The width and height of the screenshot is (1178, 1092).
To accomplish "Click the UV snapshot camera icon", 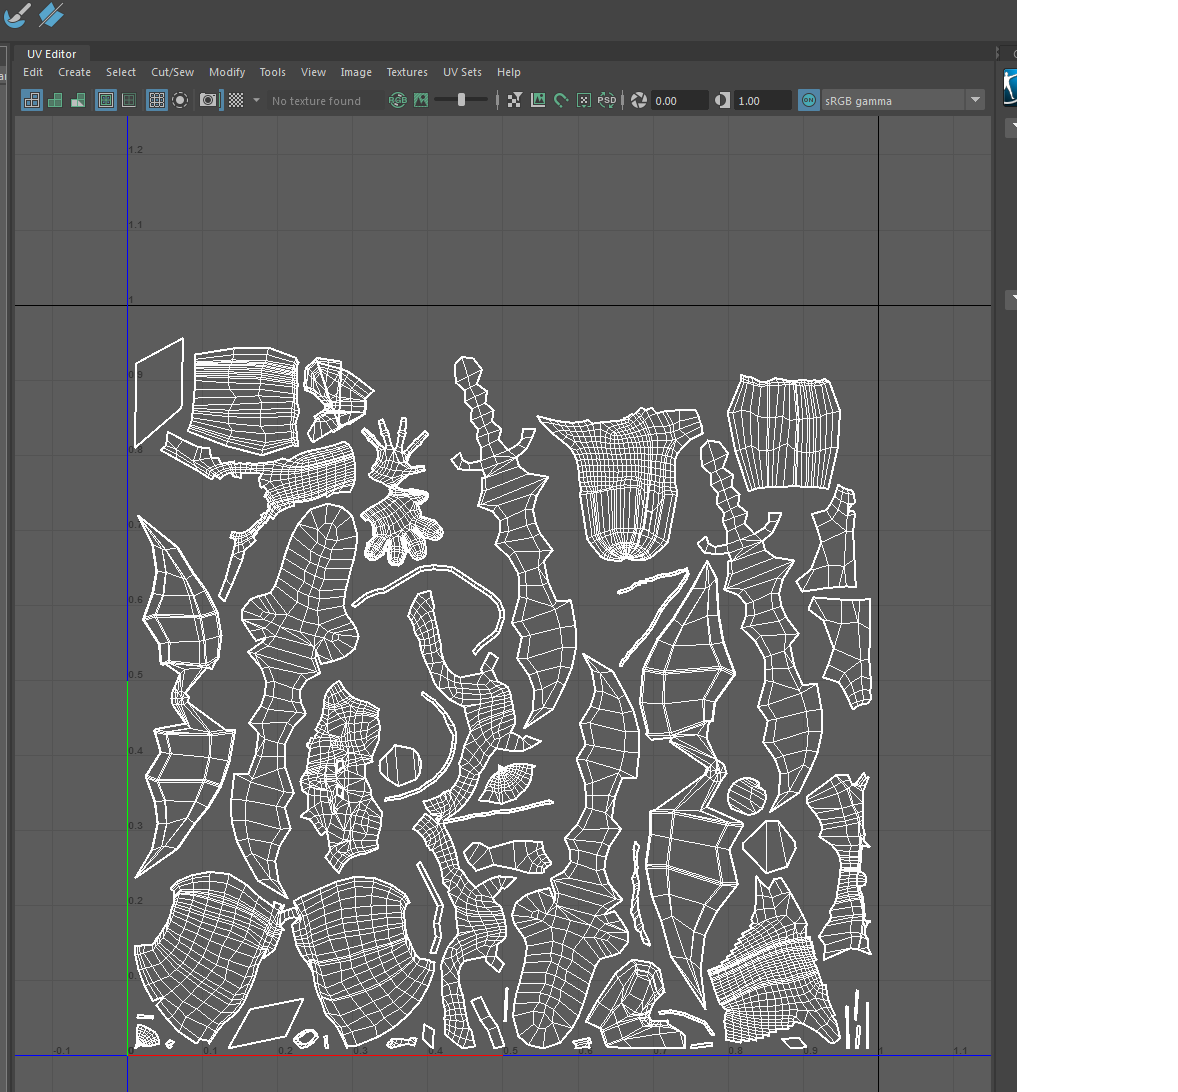I will click(x=208, y=100).
